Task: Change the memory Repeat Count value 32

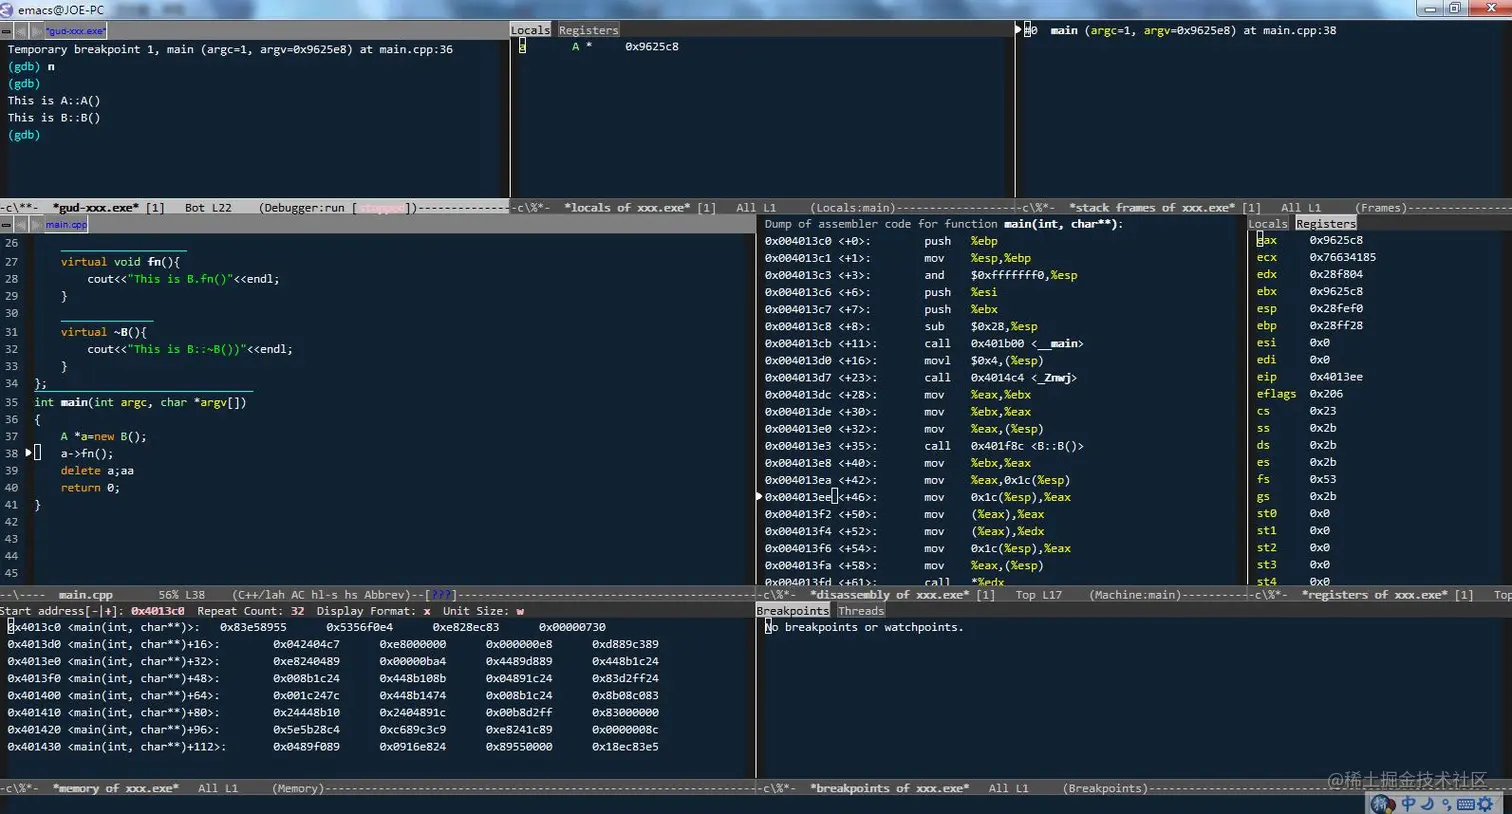Action: coord(297,611)
